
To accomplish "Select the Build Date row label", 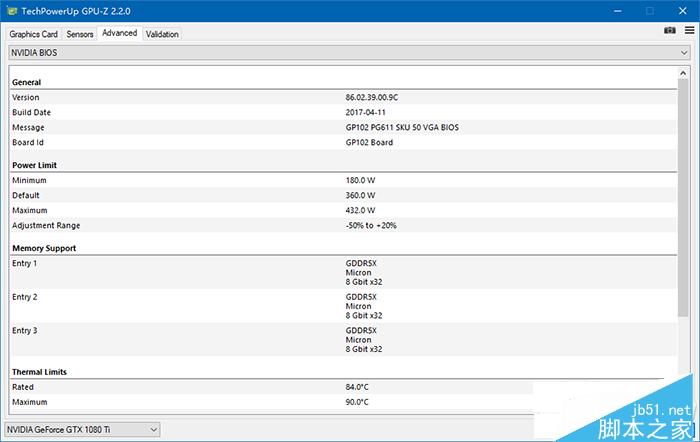I will (x=31, y=113).
